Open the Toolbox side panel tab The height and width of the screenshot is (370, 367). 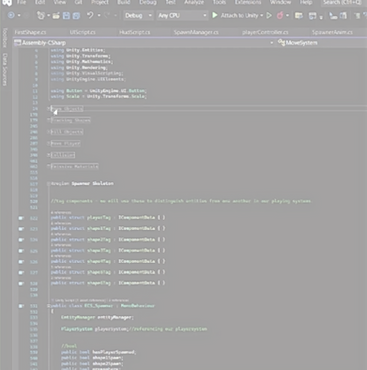[5, 37]
